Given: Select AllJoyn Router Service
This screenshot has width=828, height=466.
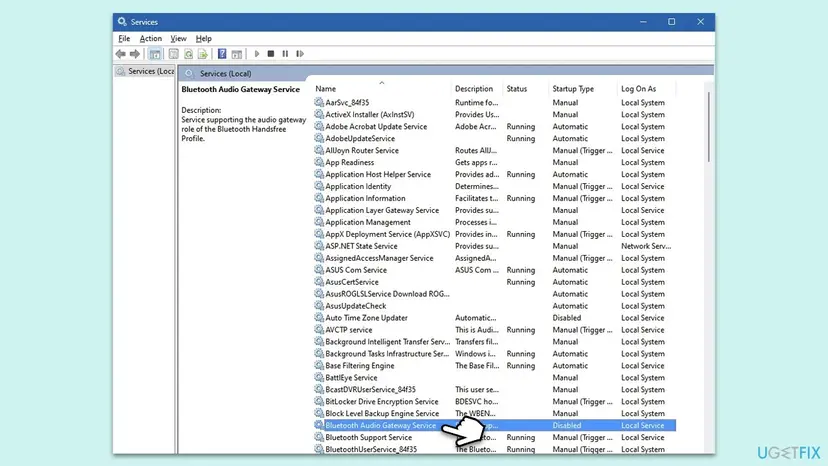Looking at the screenshot, I should pyautogui.click(x=494, y=151).
